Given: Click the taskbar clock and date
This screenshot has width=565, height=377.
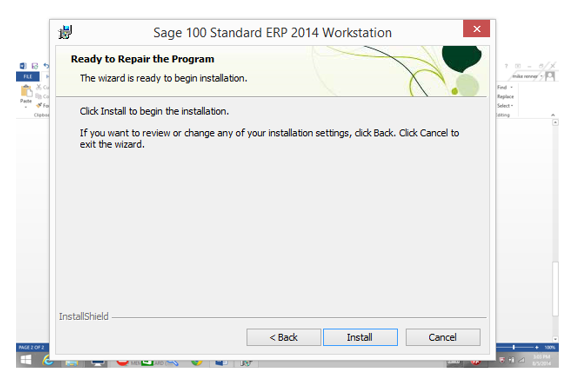Looking at the screenshot, I should click(542, 360).
